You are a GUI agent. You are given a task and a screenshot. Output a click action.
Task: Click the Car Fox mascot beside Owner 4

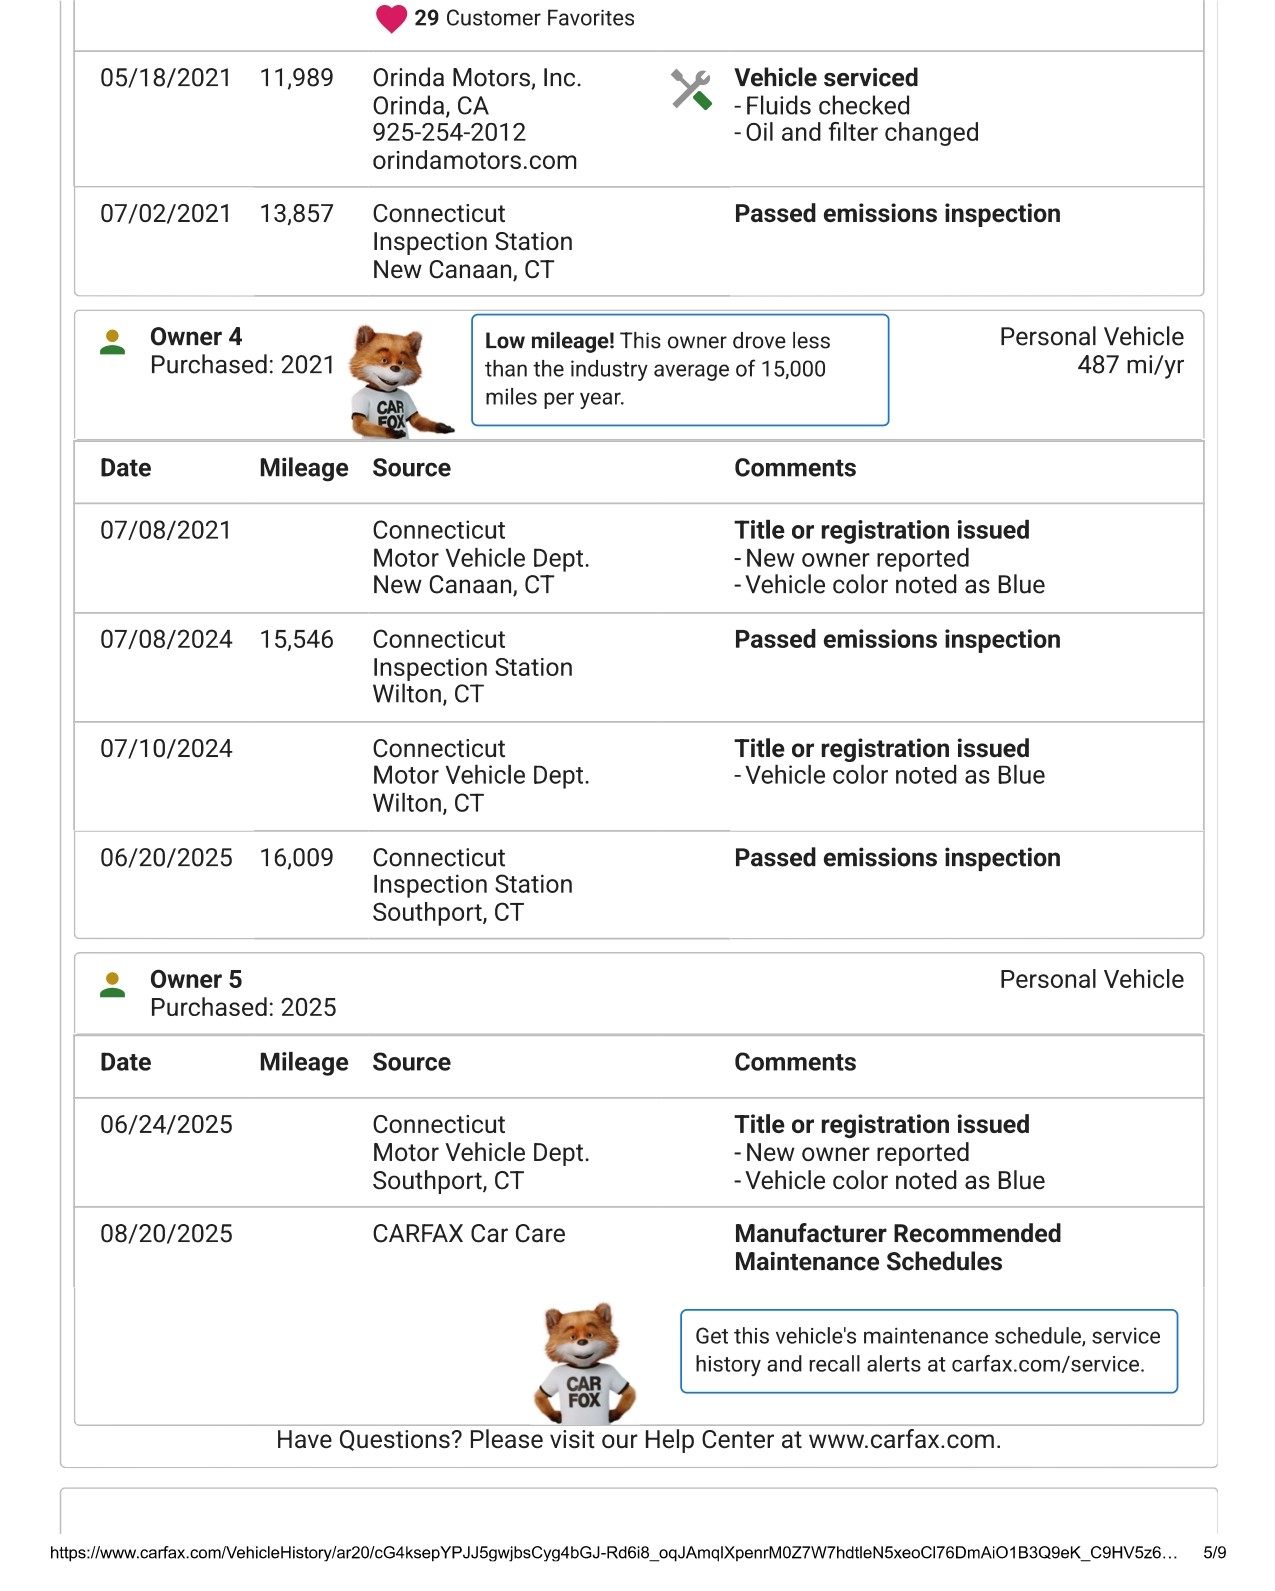(394, 382)
